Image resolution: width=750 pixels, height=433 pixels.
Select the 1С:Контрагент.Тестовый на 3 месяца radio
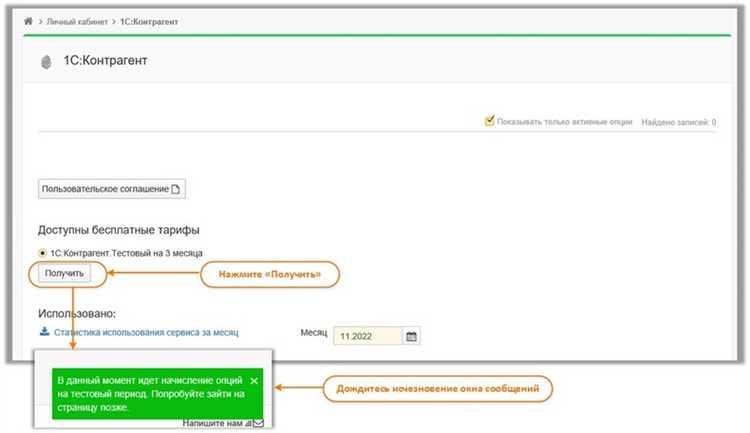[43, 253]
